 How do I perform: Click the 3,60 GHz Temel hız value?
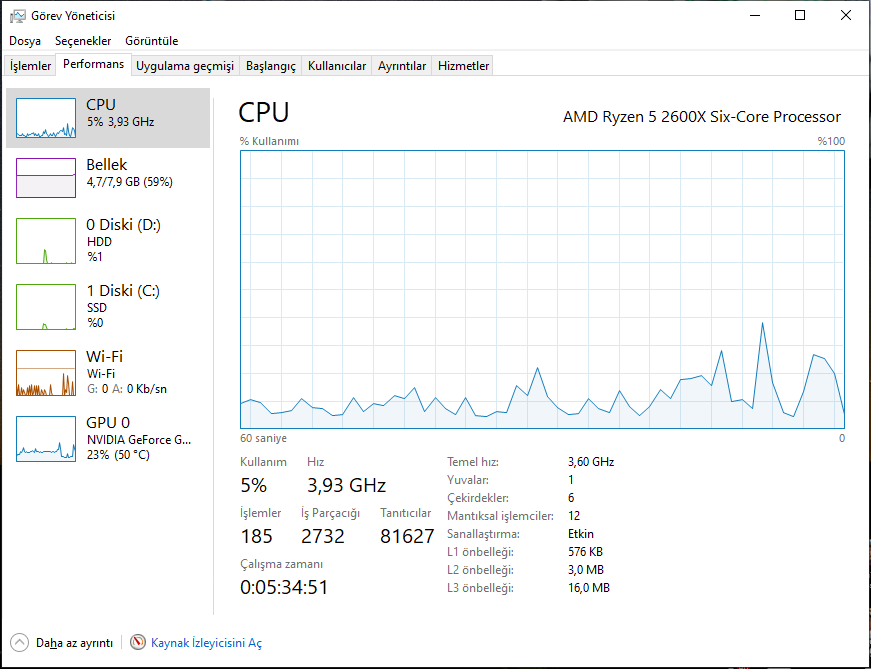590,462
